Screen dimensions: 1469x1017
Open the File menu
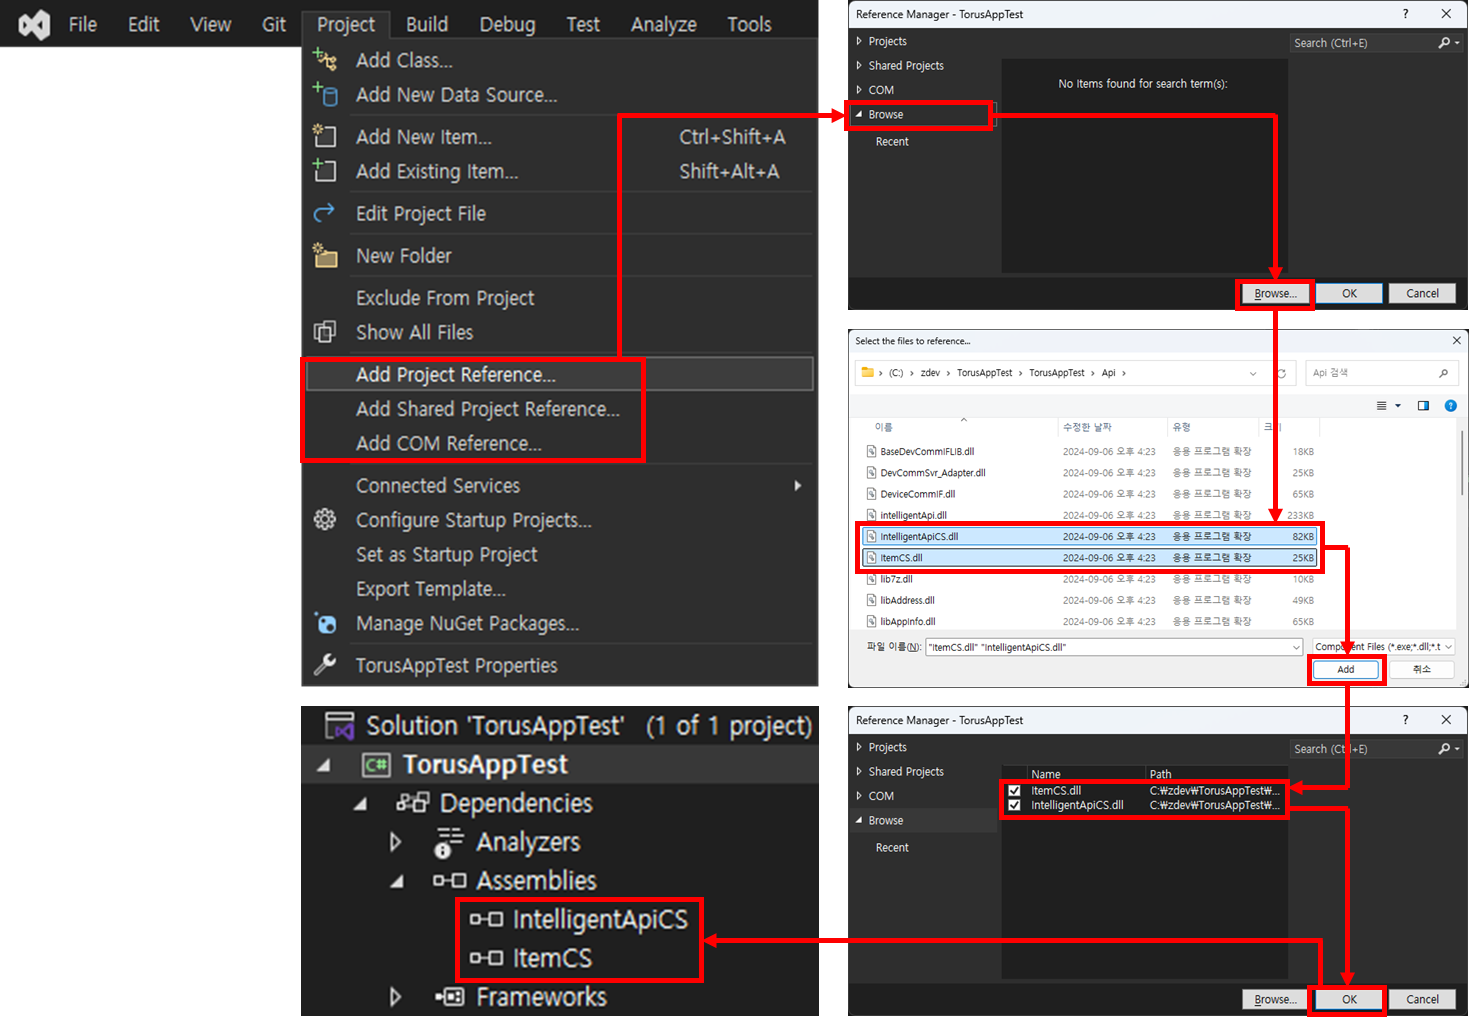(x=83, y=24)
